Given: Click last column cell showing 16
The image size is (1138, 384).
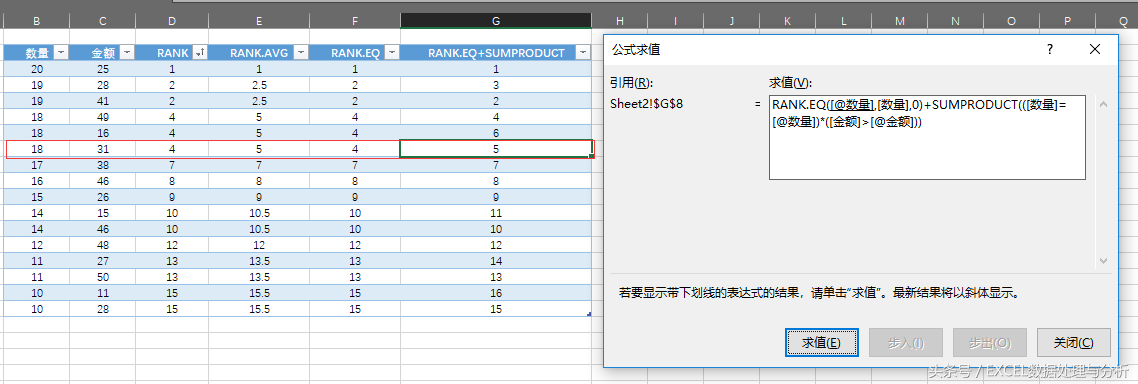Looking at the screenshot, I should coord(496,293).
